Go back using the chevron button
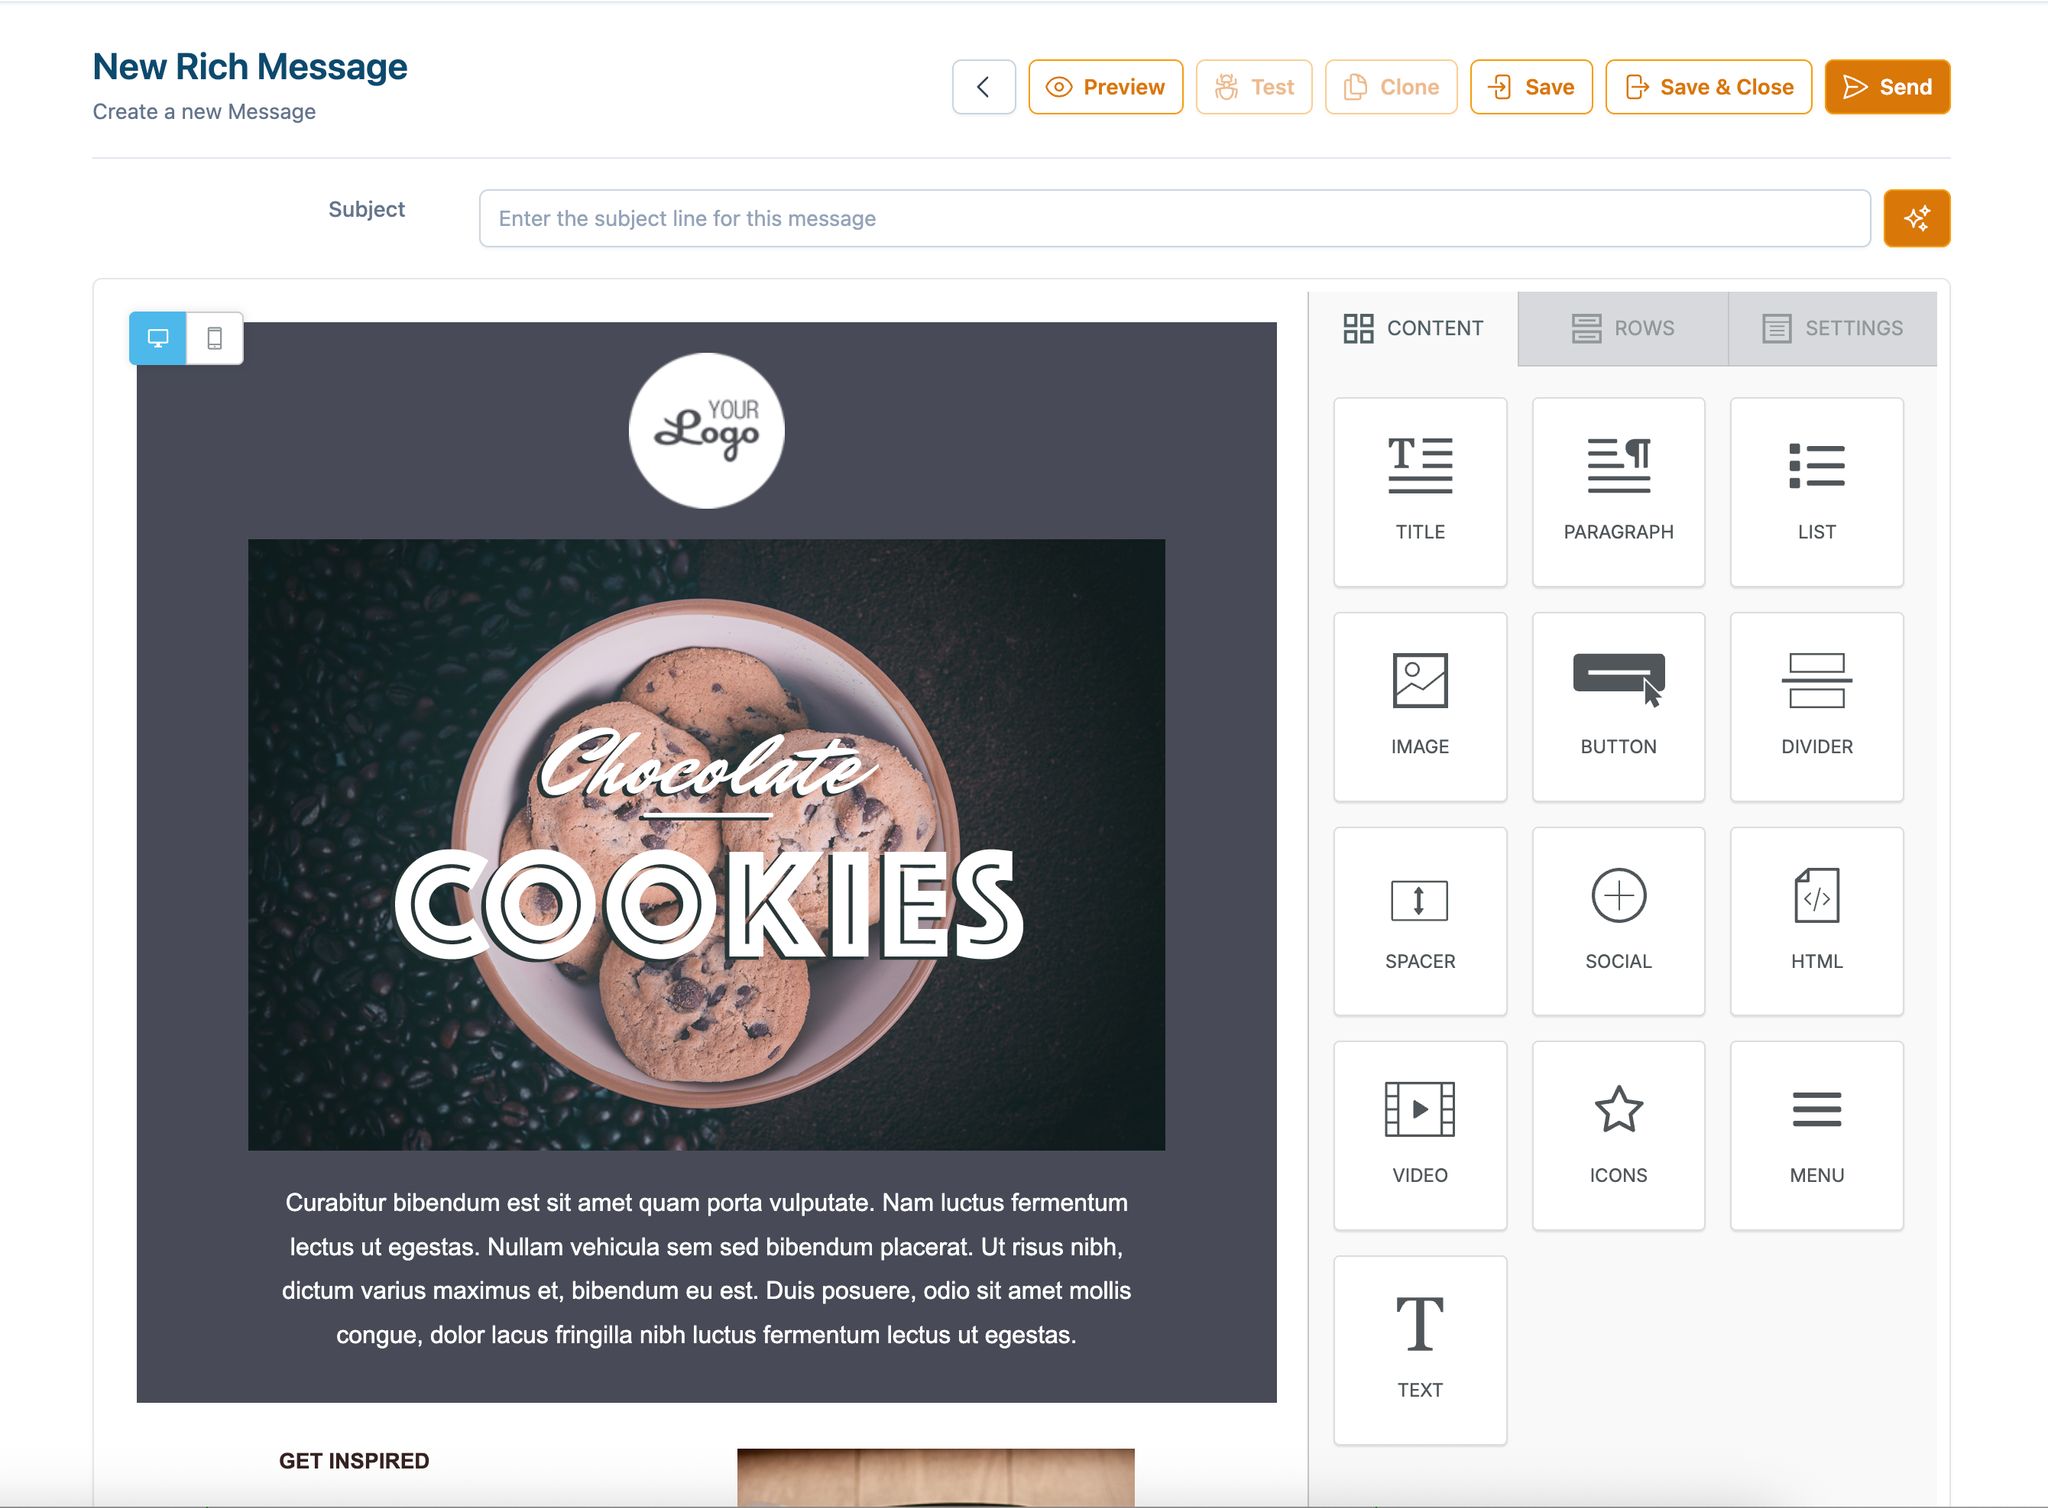 pos(984,87)
